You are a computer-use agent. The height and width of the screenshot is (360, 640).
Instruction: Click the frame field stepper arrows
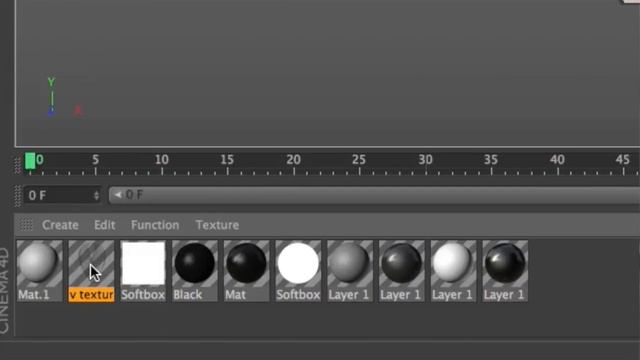pyautogui.click(x=96, y=196)
